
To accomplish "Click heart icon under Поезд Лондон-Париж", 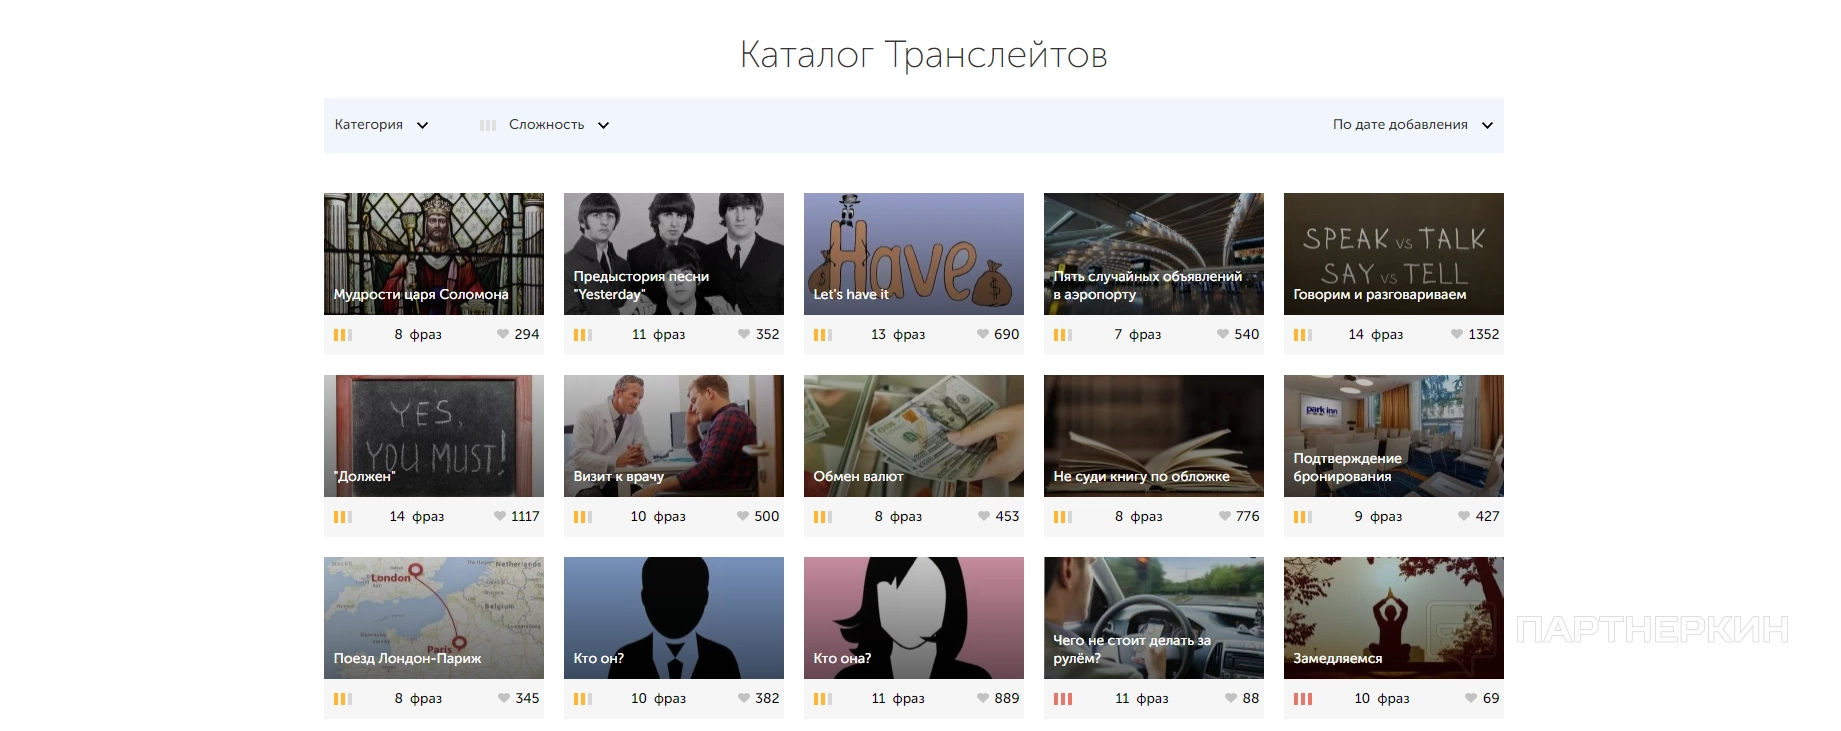I will 504,698.
